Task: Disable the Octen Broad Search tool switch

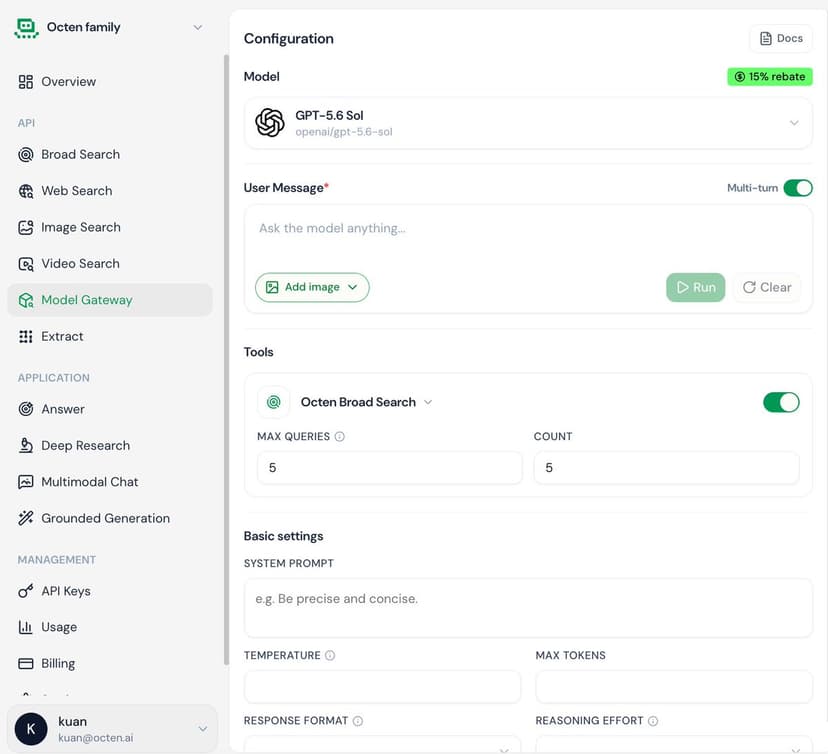Action: [x=781, y=402]
